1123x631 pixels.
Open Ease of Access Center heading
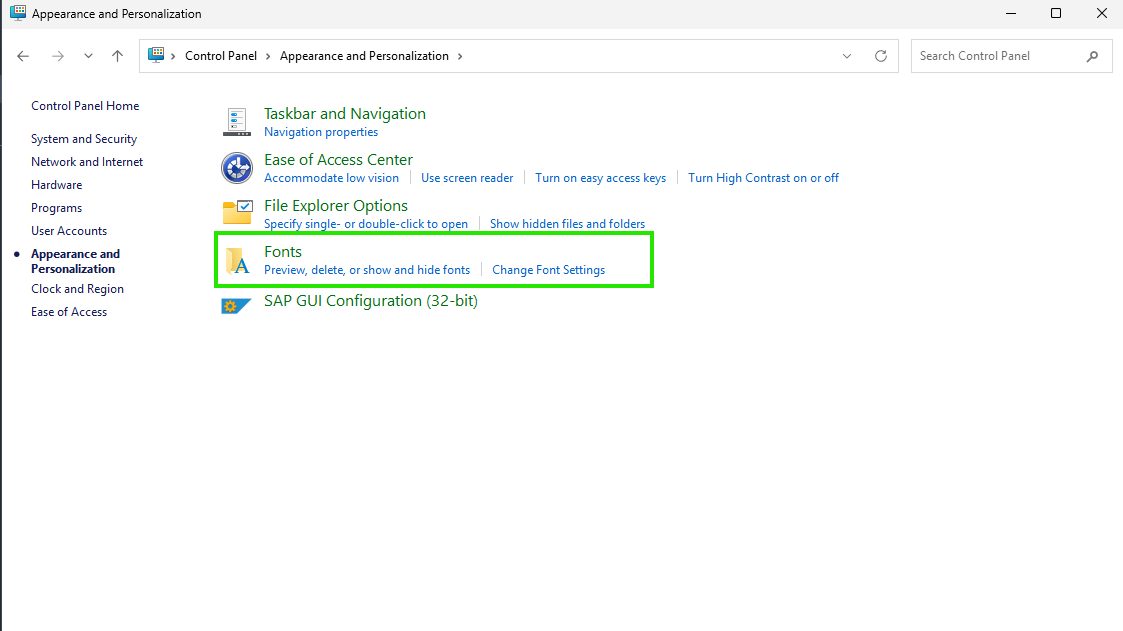click(x=338, y=160)
